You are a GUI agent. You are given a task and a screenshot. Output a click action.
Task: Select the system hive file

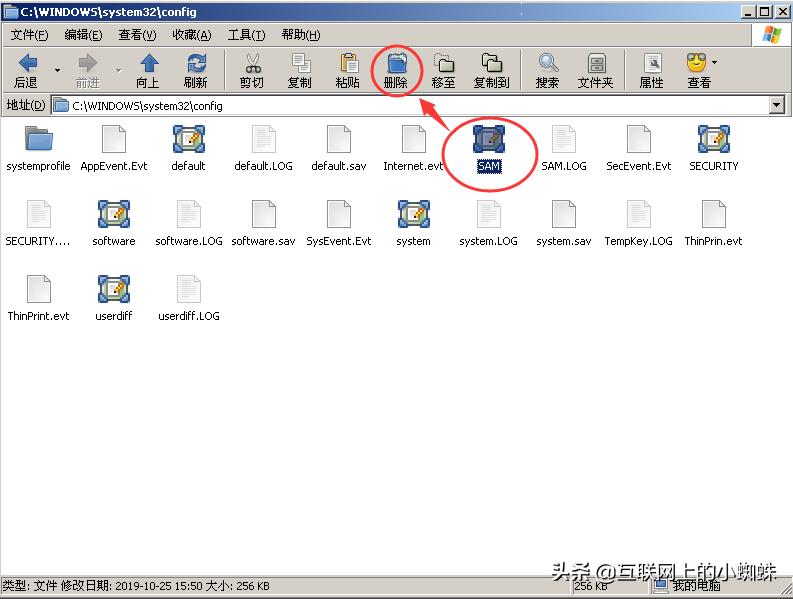click(x=414, y=224)
